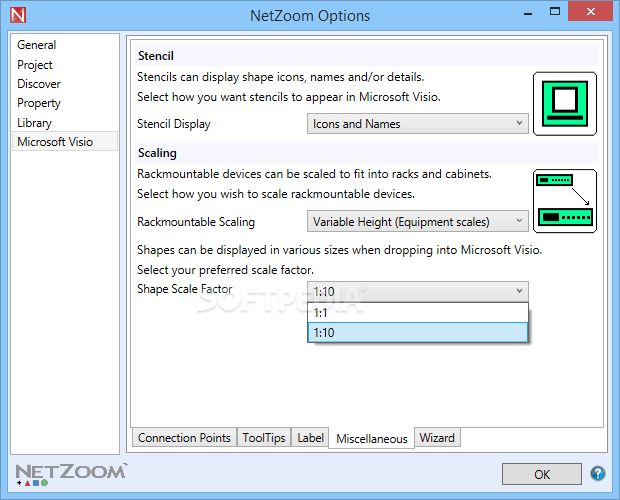Image resolution: width=620 pixels, height=500 pixels.
Task: Choose the 1:1 scale factor option
Action: coord(418,313)
